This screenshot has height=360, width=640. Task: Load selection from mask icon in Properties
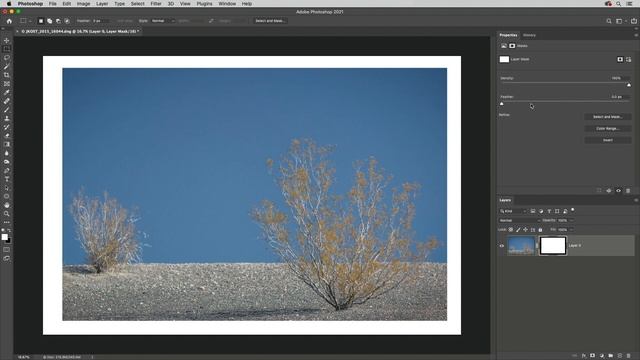point(599,191)
